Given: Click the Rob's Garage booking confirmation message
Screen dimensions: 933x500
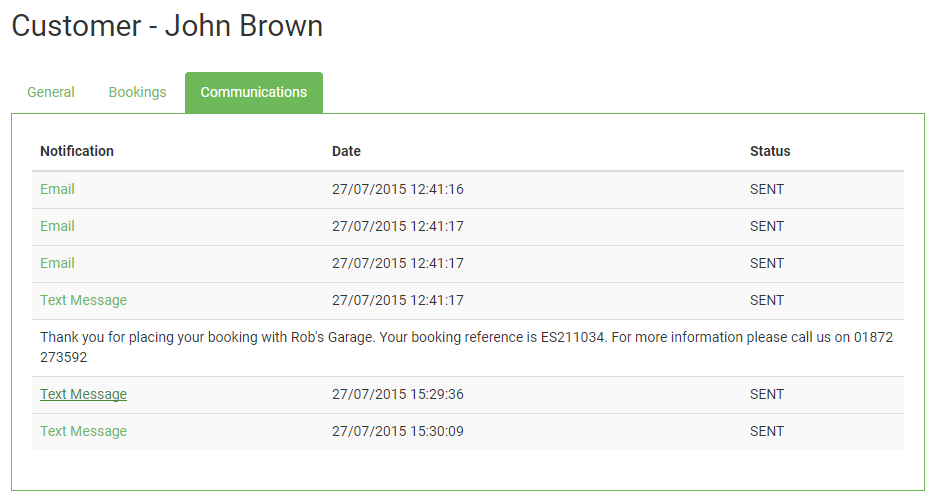Looking at the screenshot, I should pos(466,347).
